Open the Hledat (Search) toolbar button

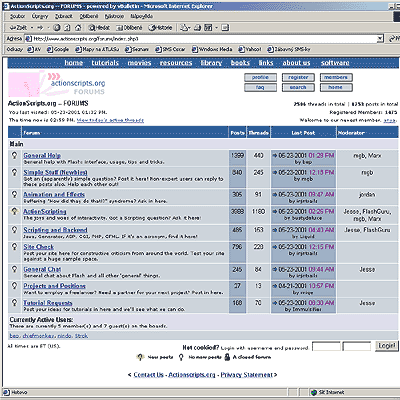(99, 28)
